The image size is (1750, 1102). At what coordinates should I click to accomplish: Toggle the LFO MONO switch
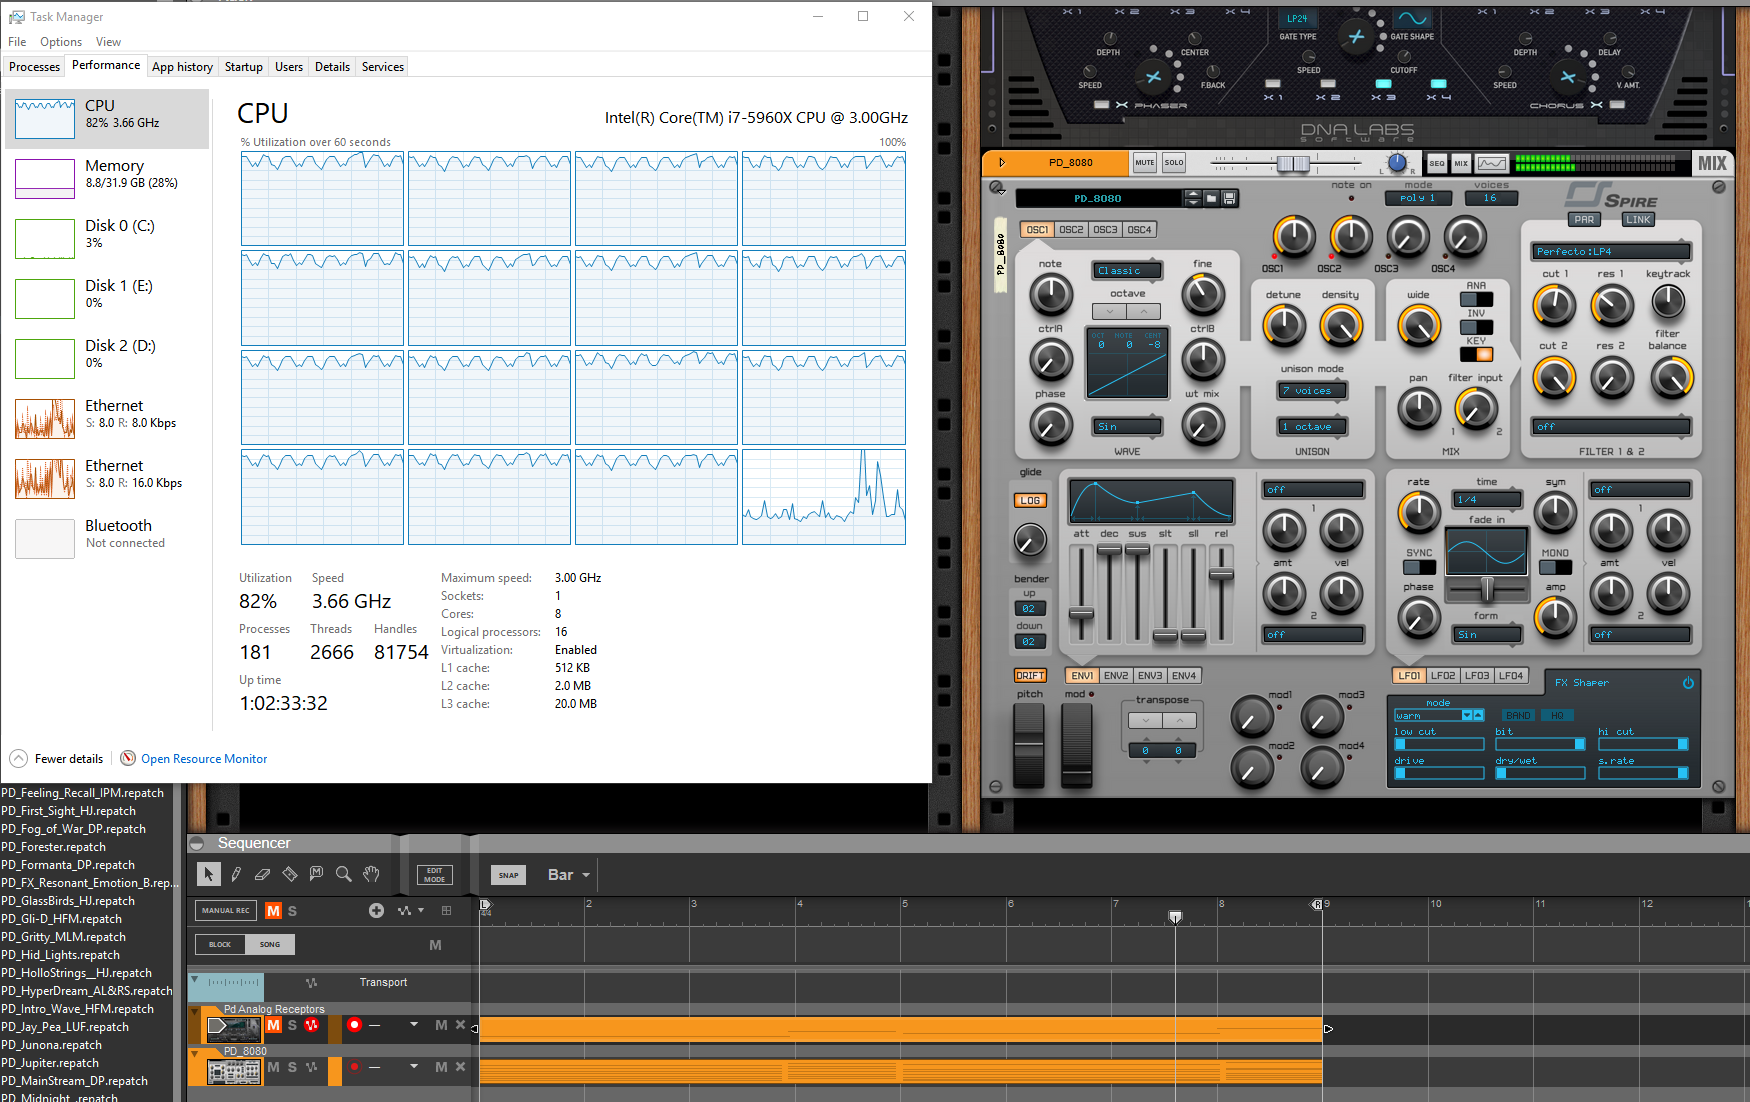coord(1555,567)
